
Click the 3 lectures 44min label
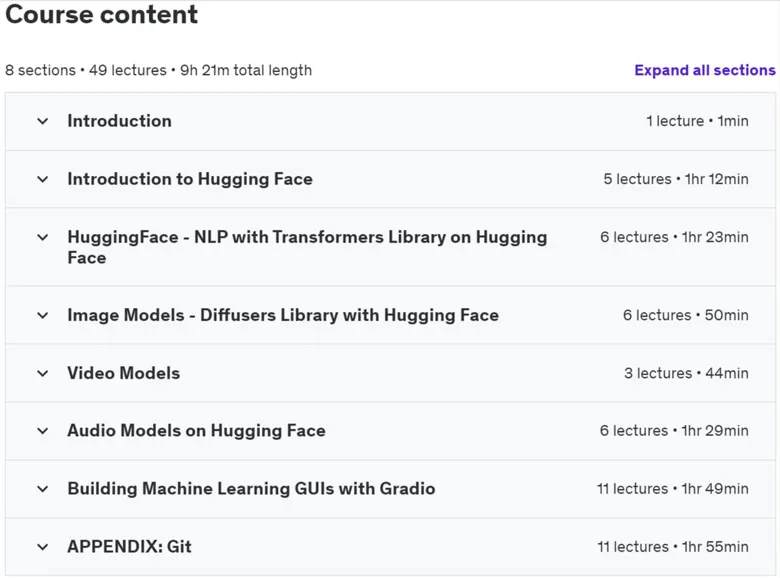tap(686, 373)
